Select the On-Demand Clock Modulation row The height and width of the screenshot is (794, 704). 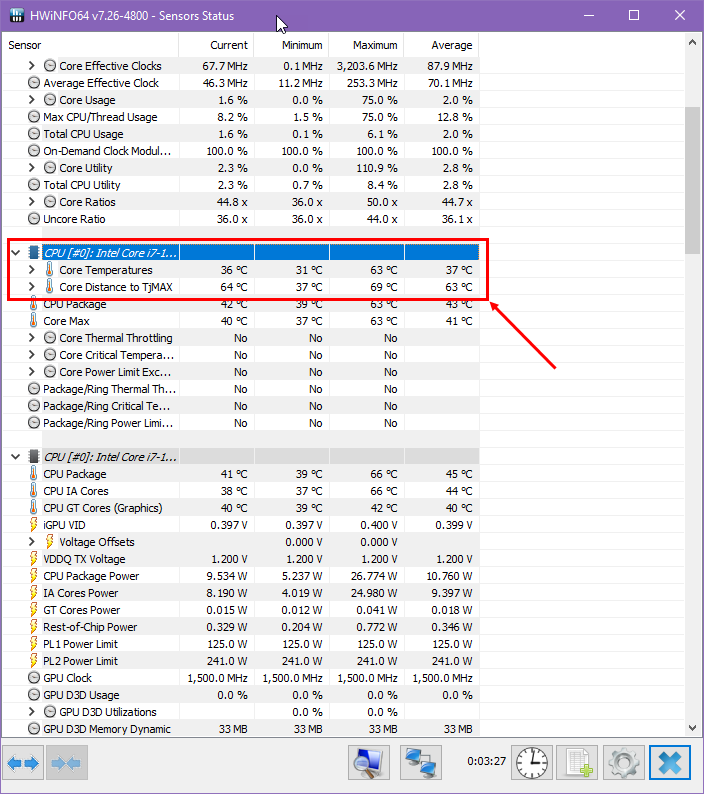pos(241,151)
